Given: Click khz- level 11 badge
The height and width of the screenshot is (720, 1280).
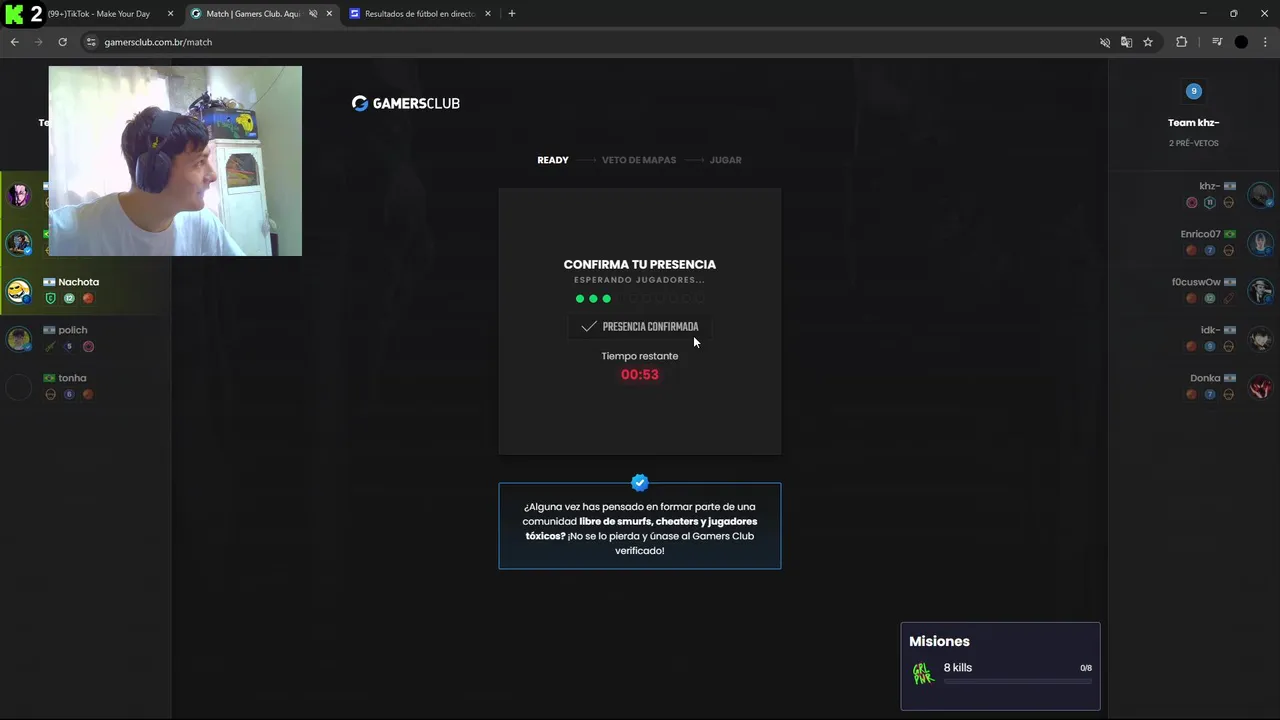Looking at the screenshot, I should point(1210,203).
